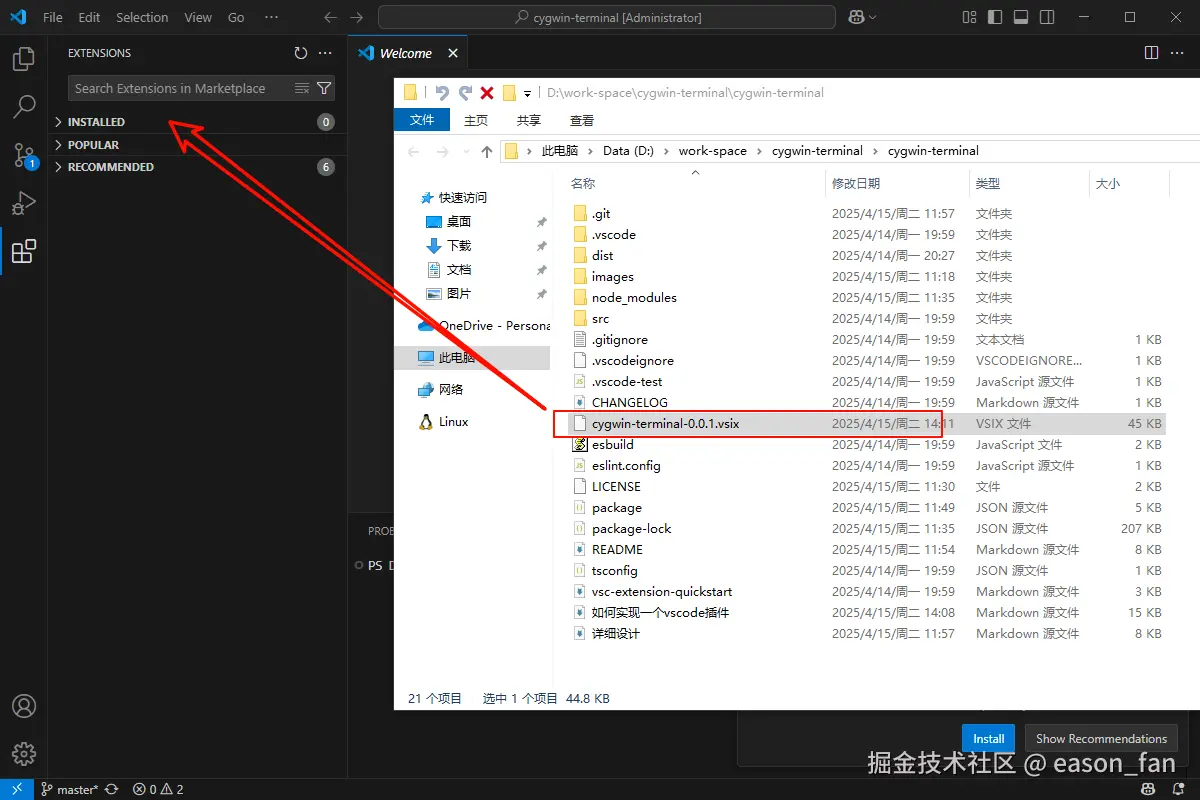Click the VS Code command center search box
Viewport: 1200px width, 800px height.
607,17
